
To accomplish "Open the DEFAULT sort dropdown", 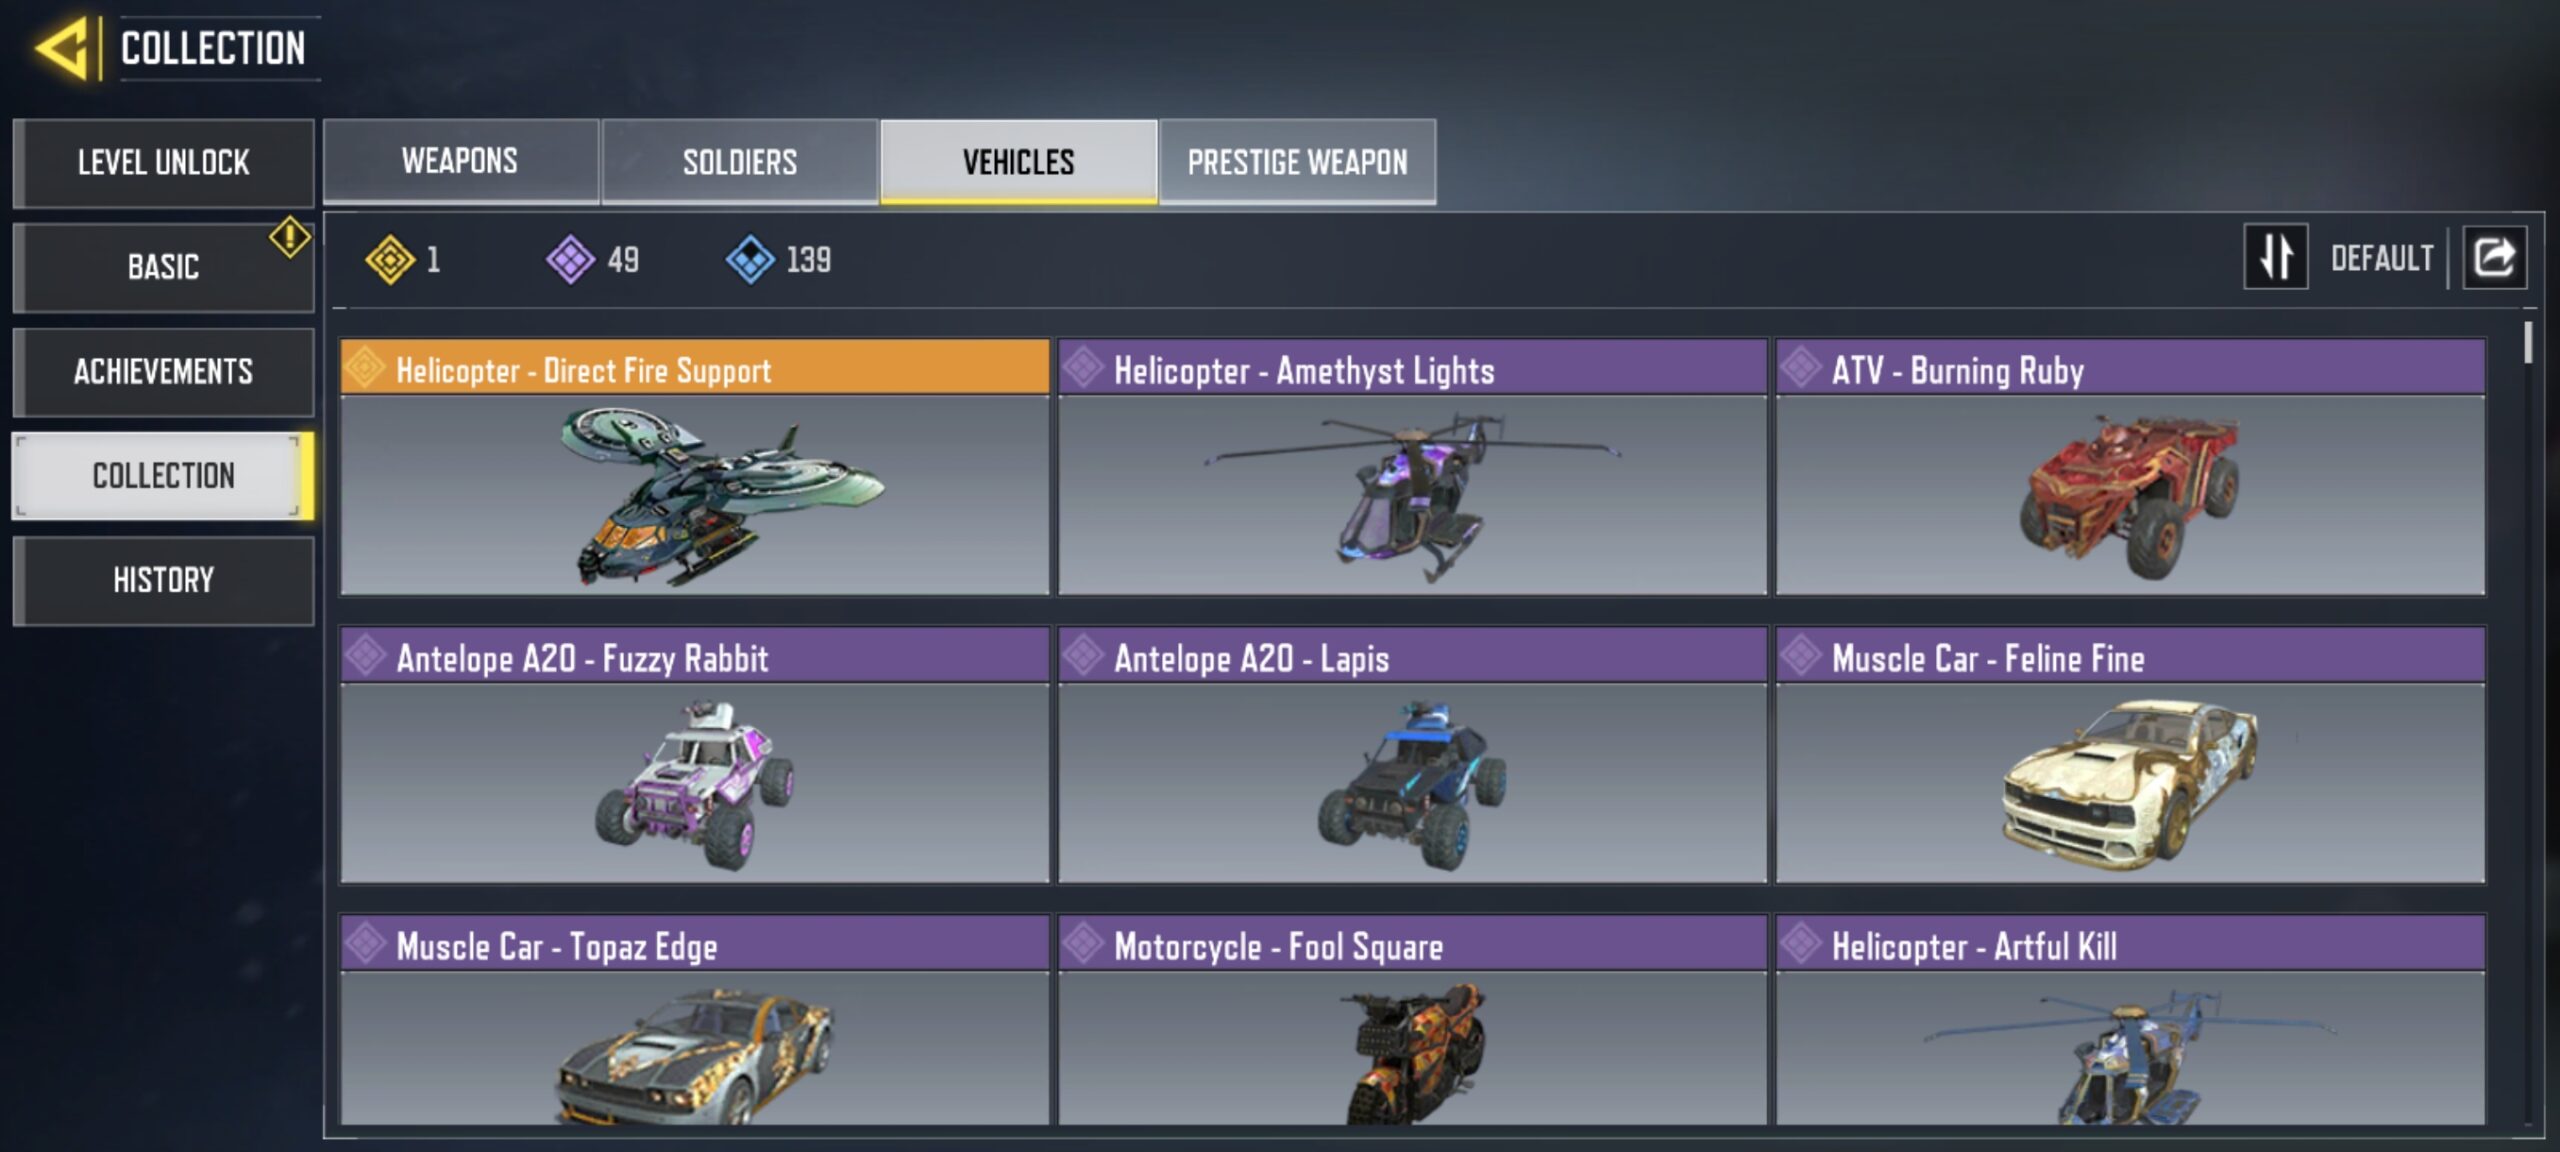I will click(2382, 258).
